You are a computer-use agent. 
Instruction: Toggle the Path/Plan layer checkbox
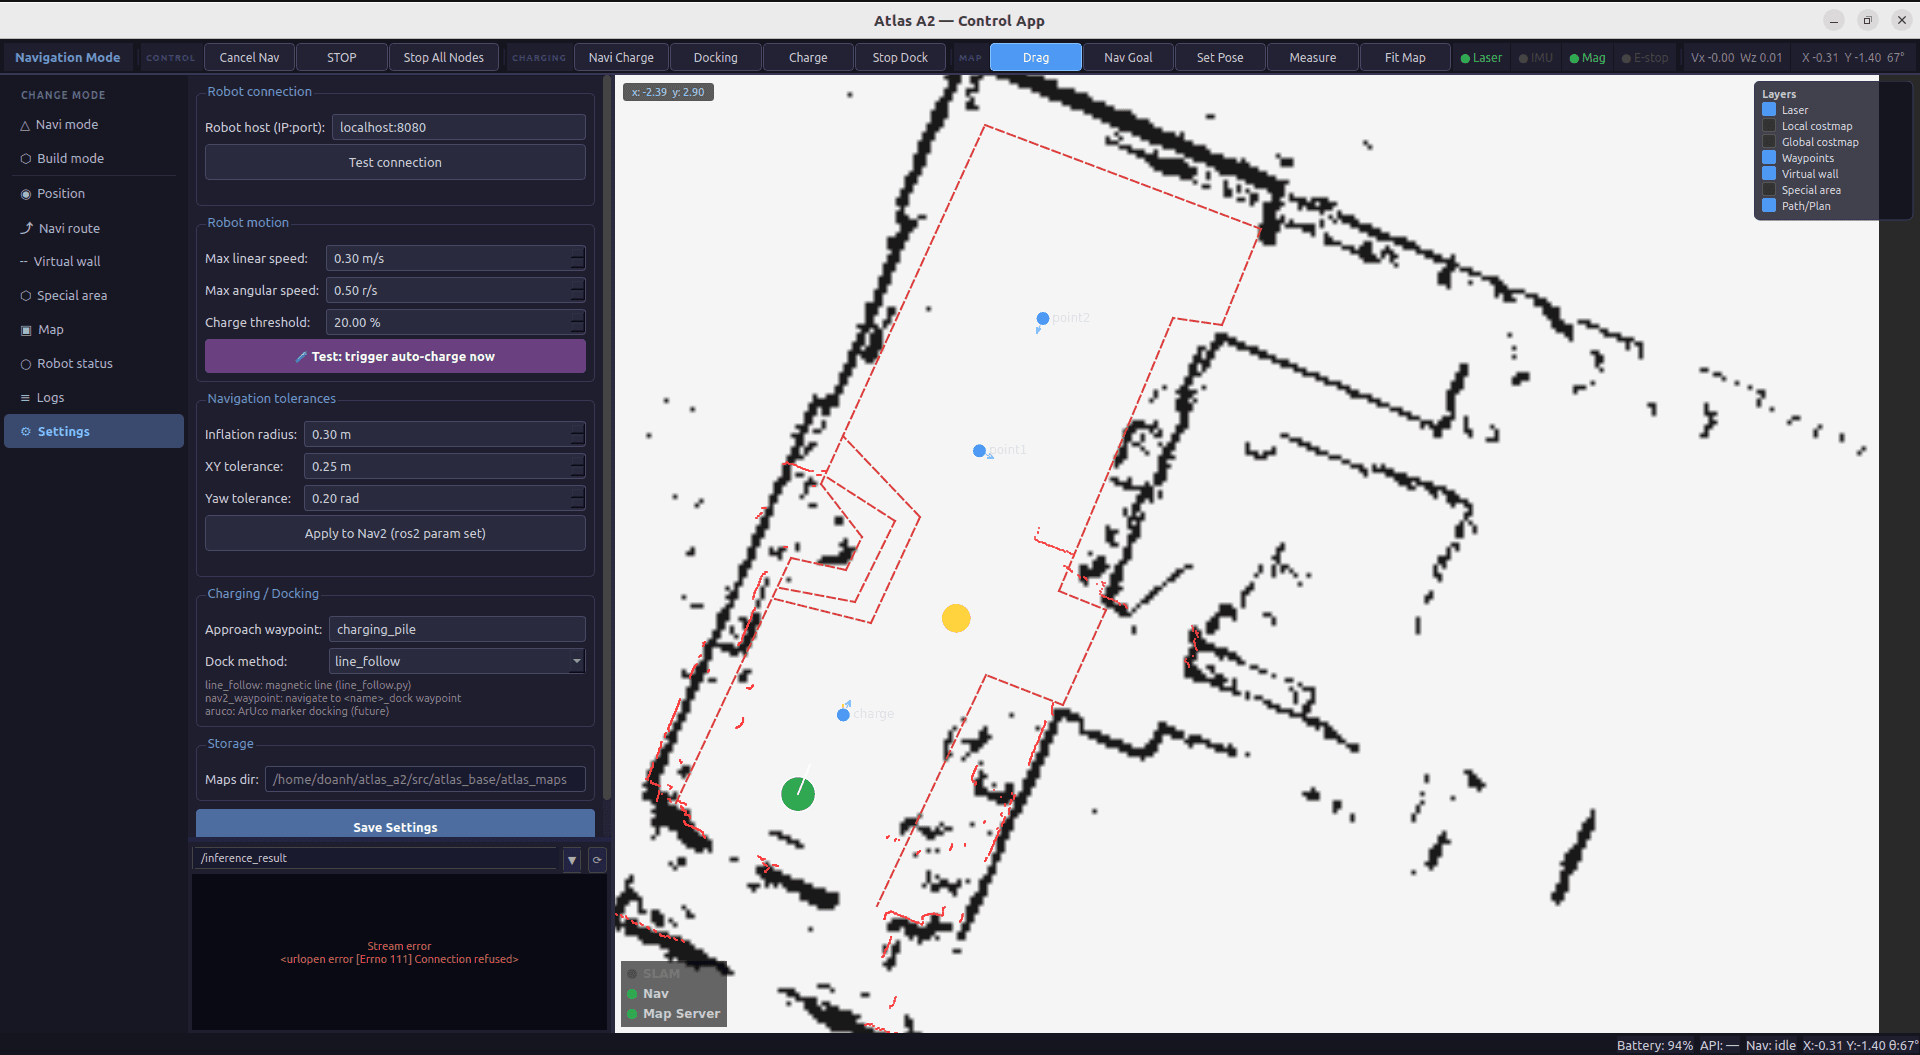tap(1769, 206)
